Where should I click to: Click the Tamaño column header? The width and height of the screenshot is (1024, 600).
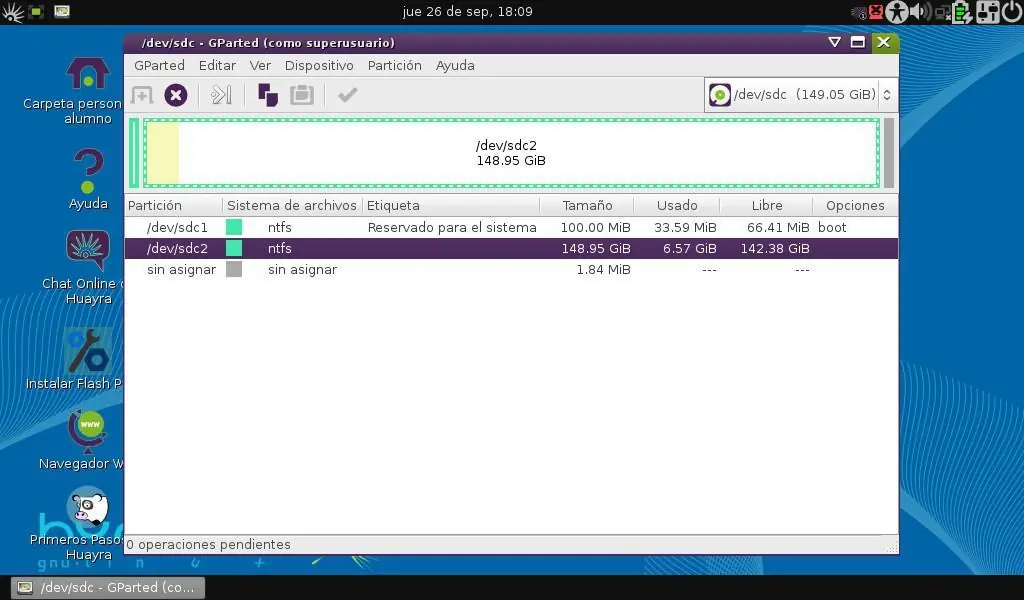tap(587, 206)
